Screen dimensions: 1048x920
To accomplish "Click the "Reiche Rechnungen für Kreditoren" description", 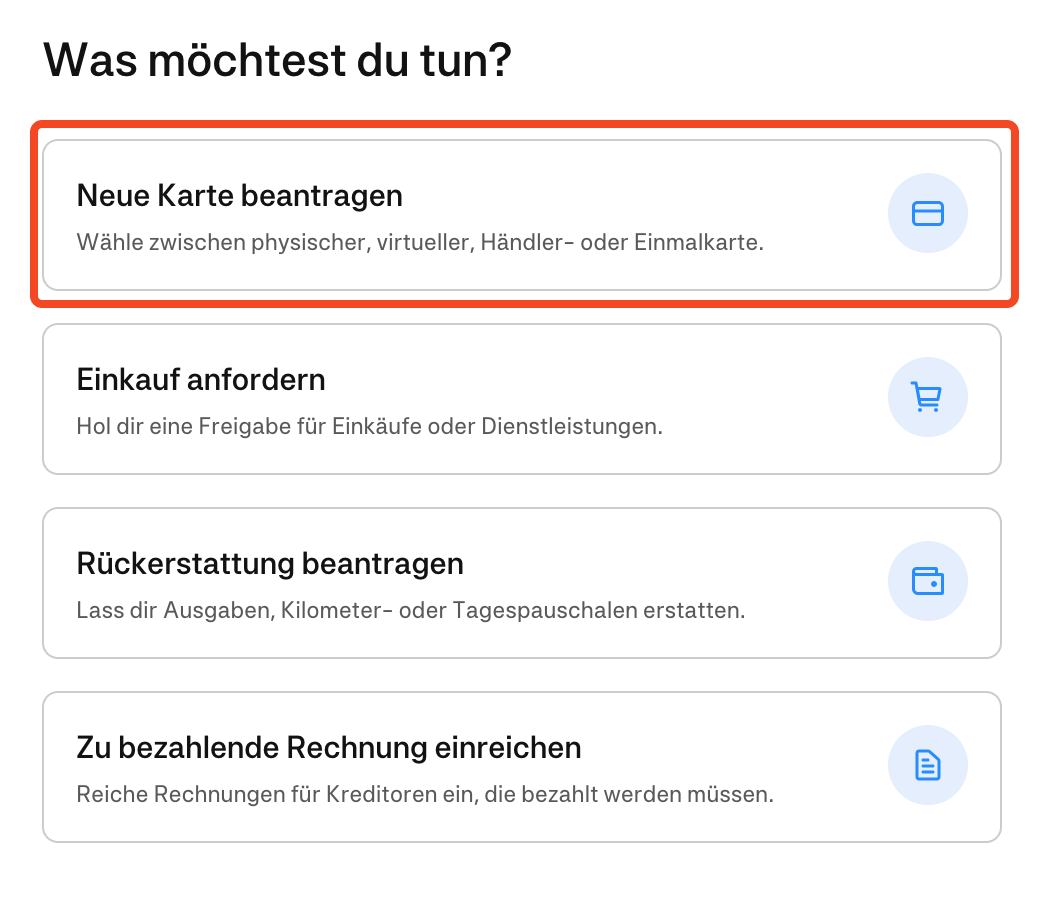I will (425, 795).
